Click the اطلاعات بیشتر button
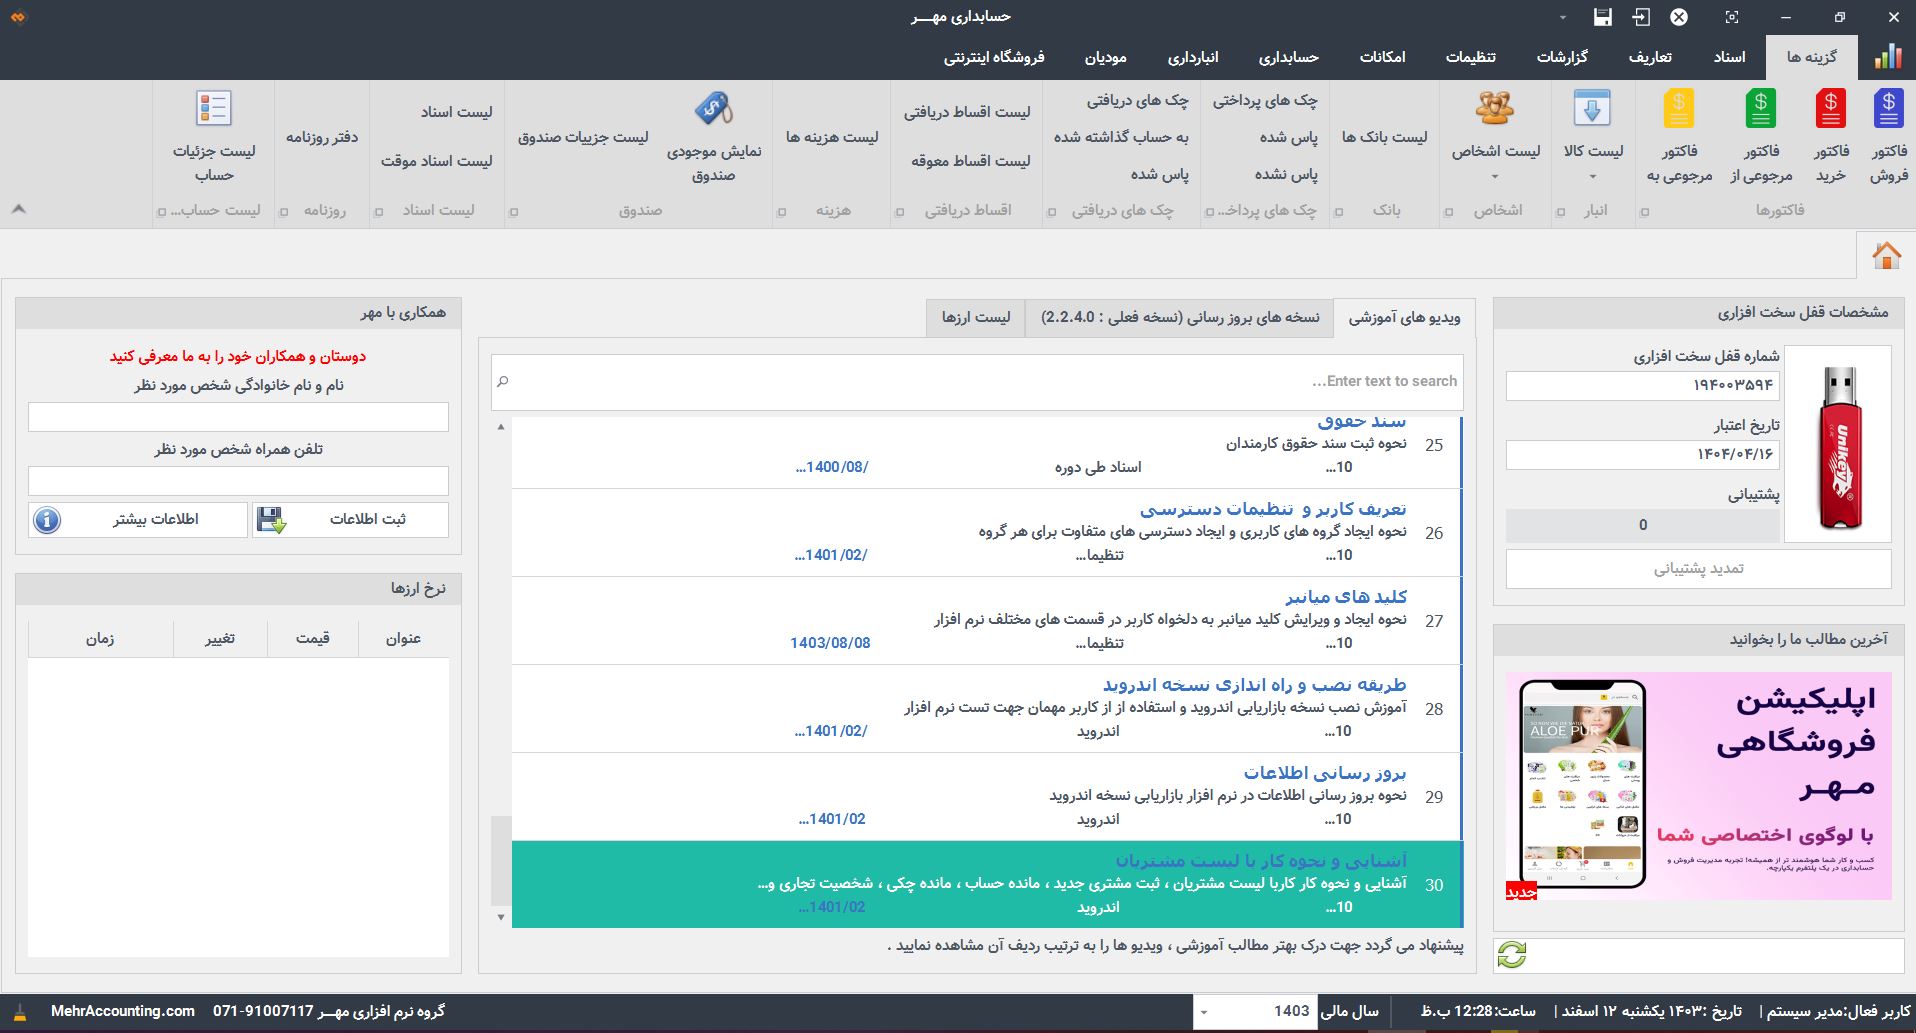 coord(136,519)
